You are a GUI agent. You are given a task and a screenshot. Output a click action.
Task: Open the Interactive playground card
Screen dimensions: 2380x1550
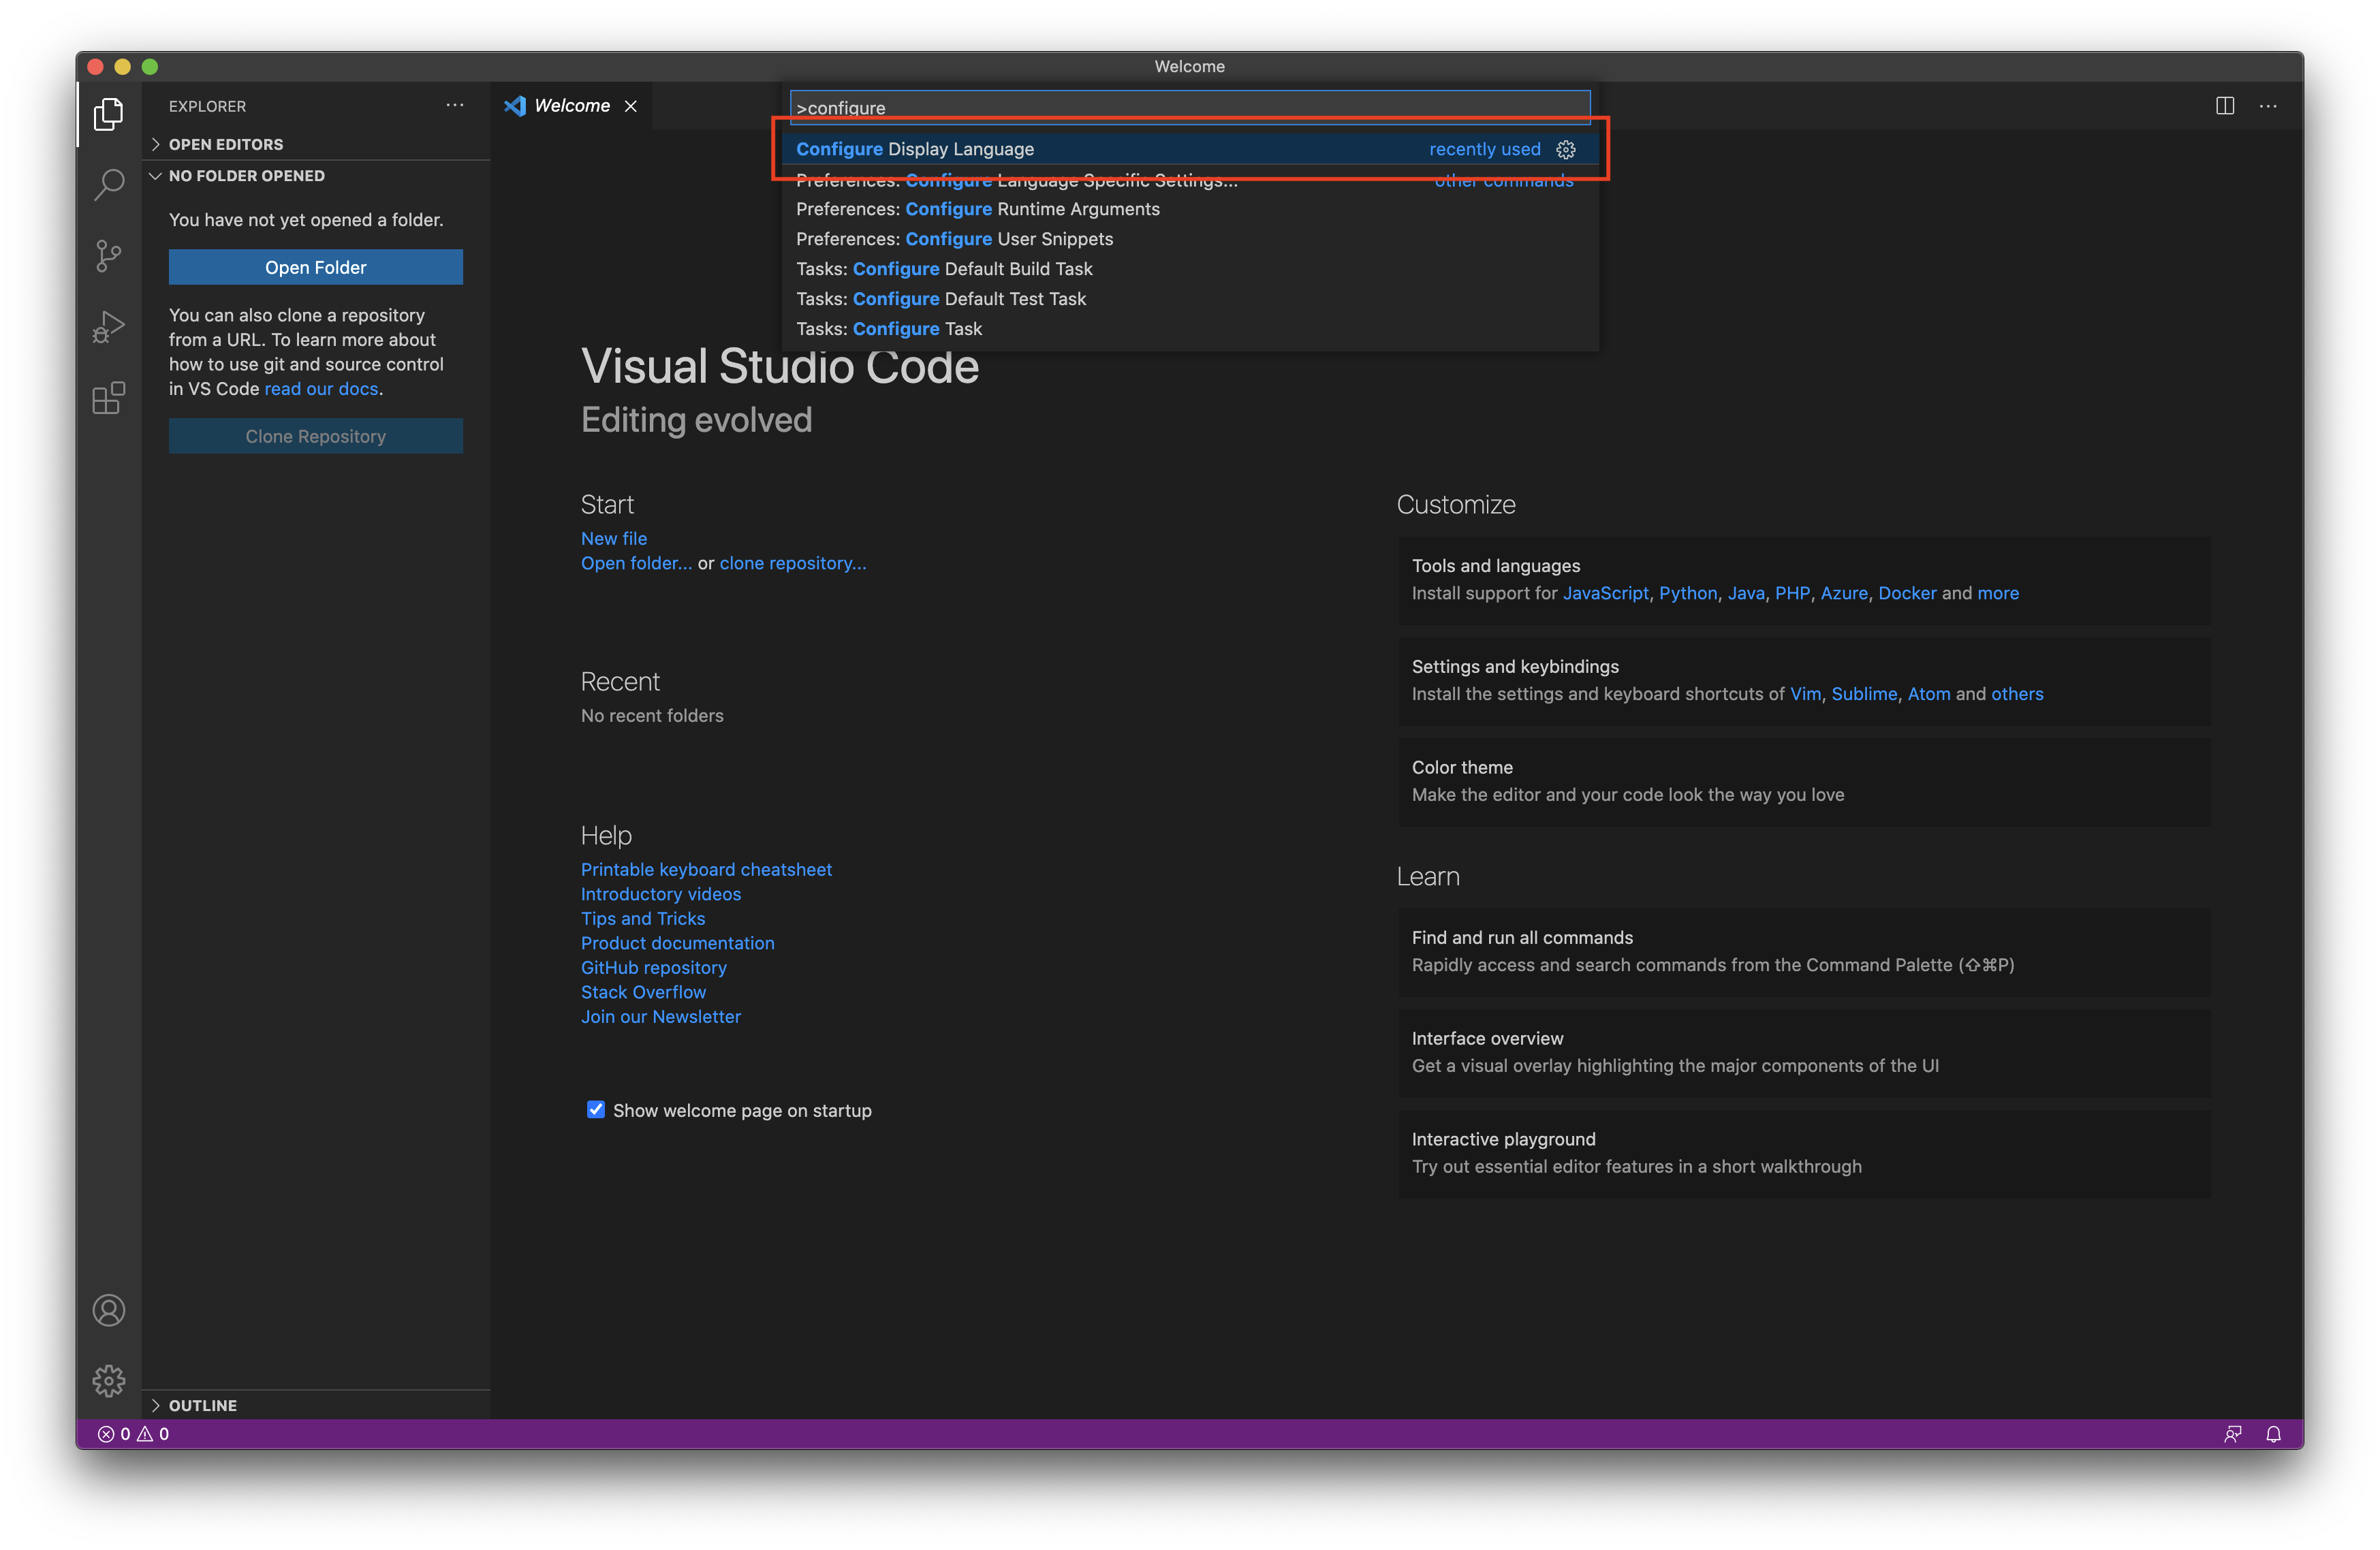pos(1804,1153)
